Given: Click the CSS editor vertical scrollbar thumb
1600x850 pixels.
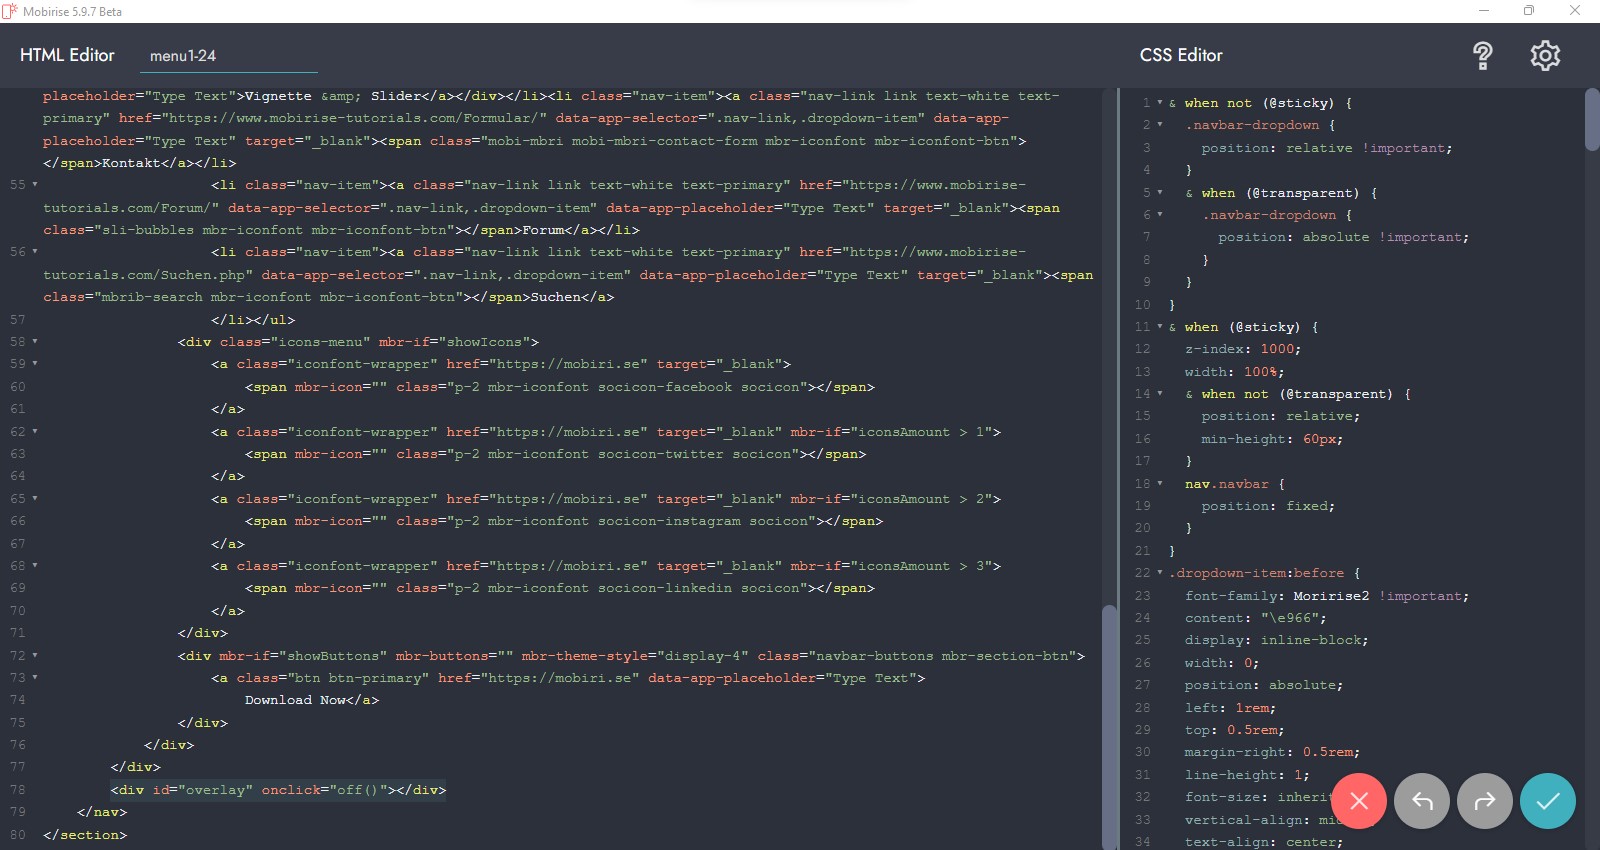Looking at the screenshot, I should pyautogui.click(x=1591, y=120).
